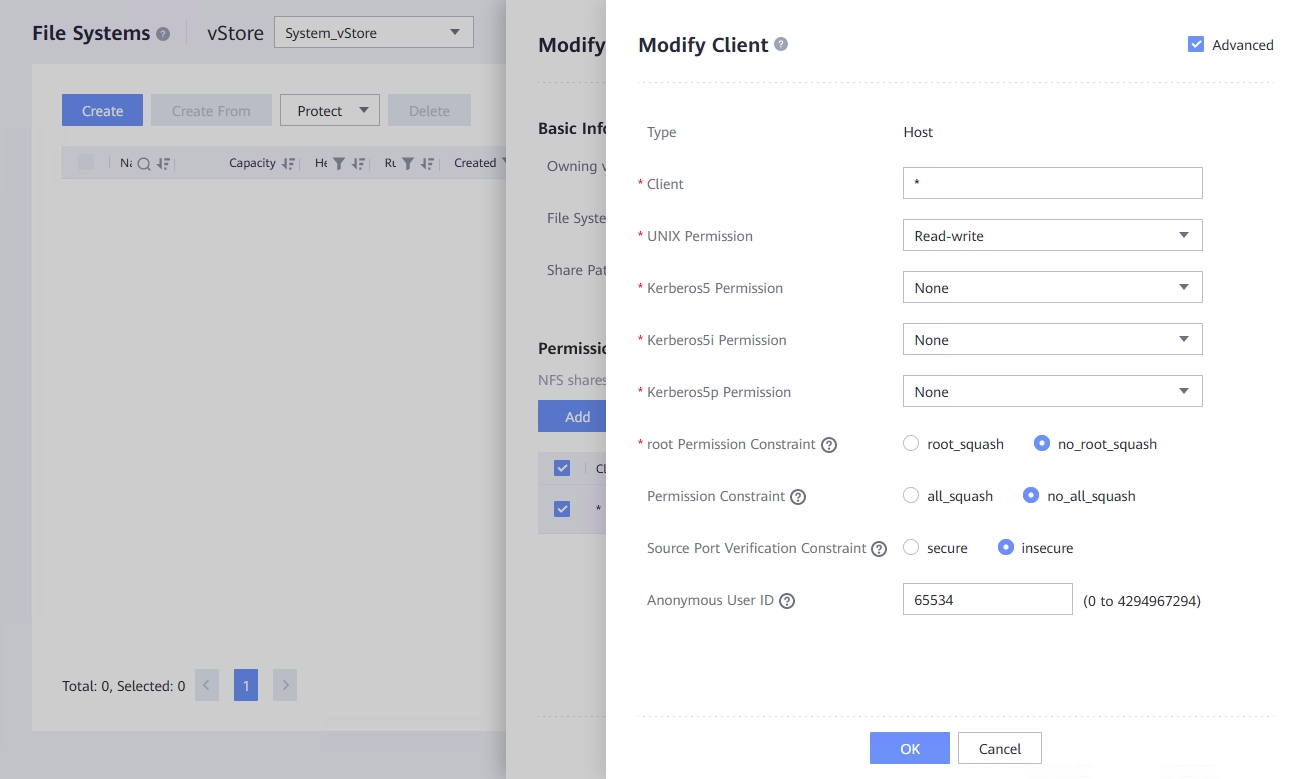The height and width of the screenshot is (779, 1306).
Task: Click the Client text input field
Action: tap(1052, 184)
